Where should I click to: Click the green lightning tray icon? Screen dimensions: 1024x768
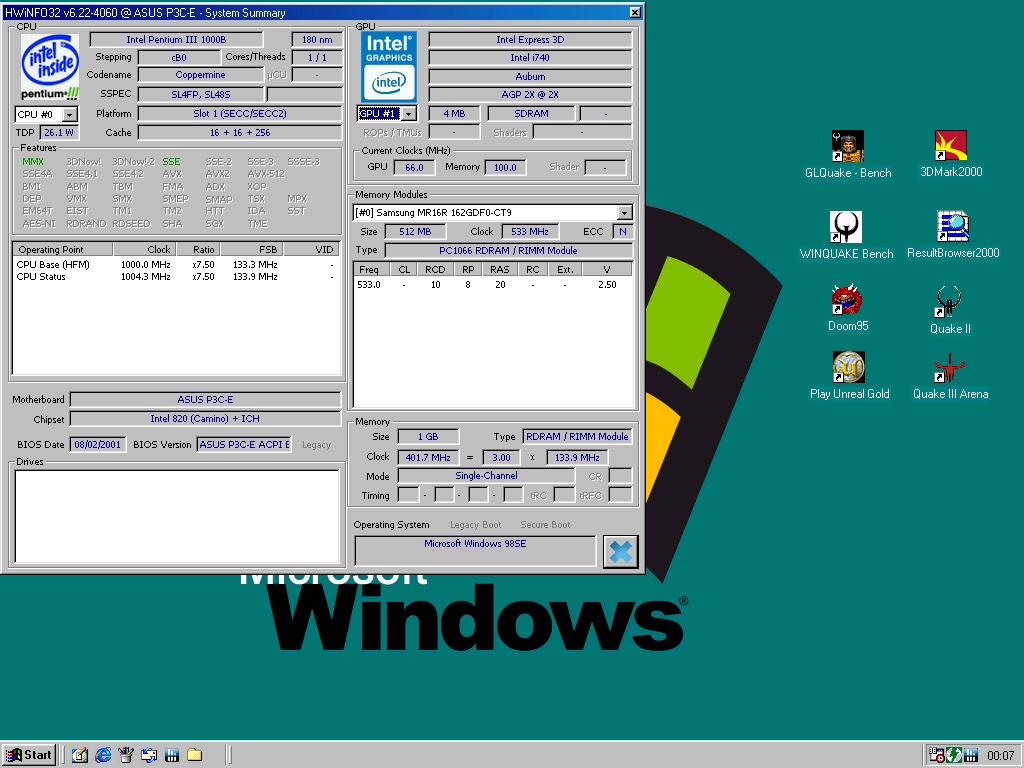coord(953,755)
